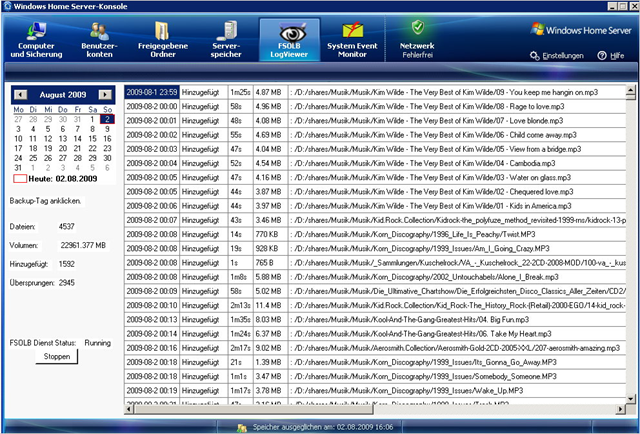Click the 11.4 MB size cell

(x=271, y=305)
